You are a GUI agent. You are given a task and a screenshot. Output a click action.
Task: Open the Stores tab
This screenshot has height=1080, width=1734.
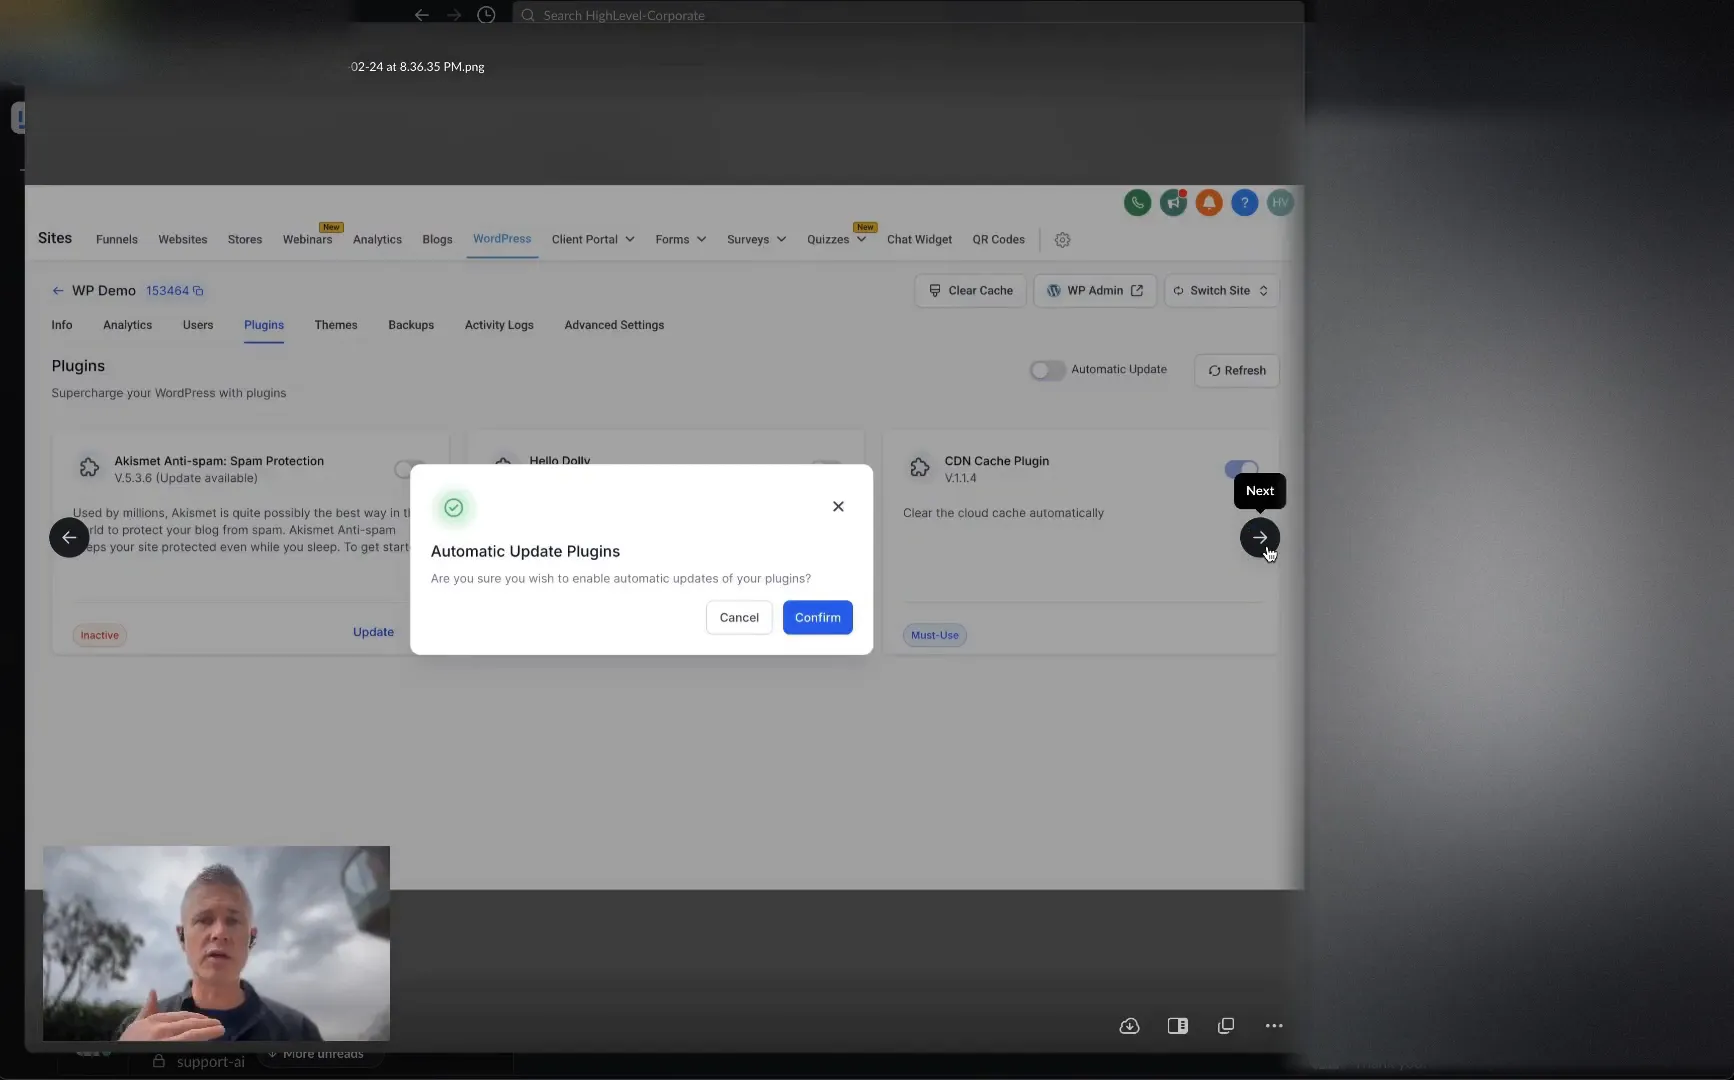point(245,240)
